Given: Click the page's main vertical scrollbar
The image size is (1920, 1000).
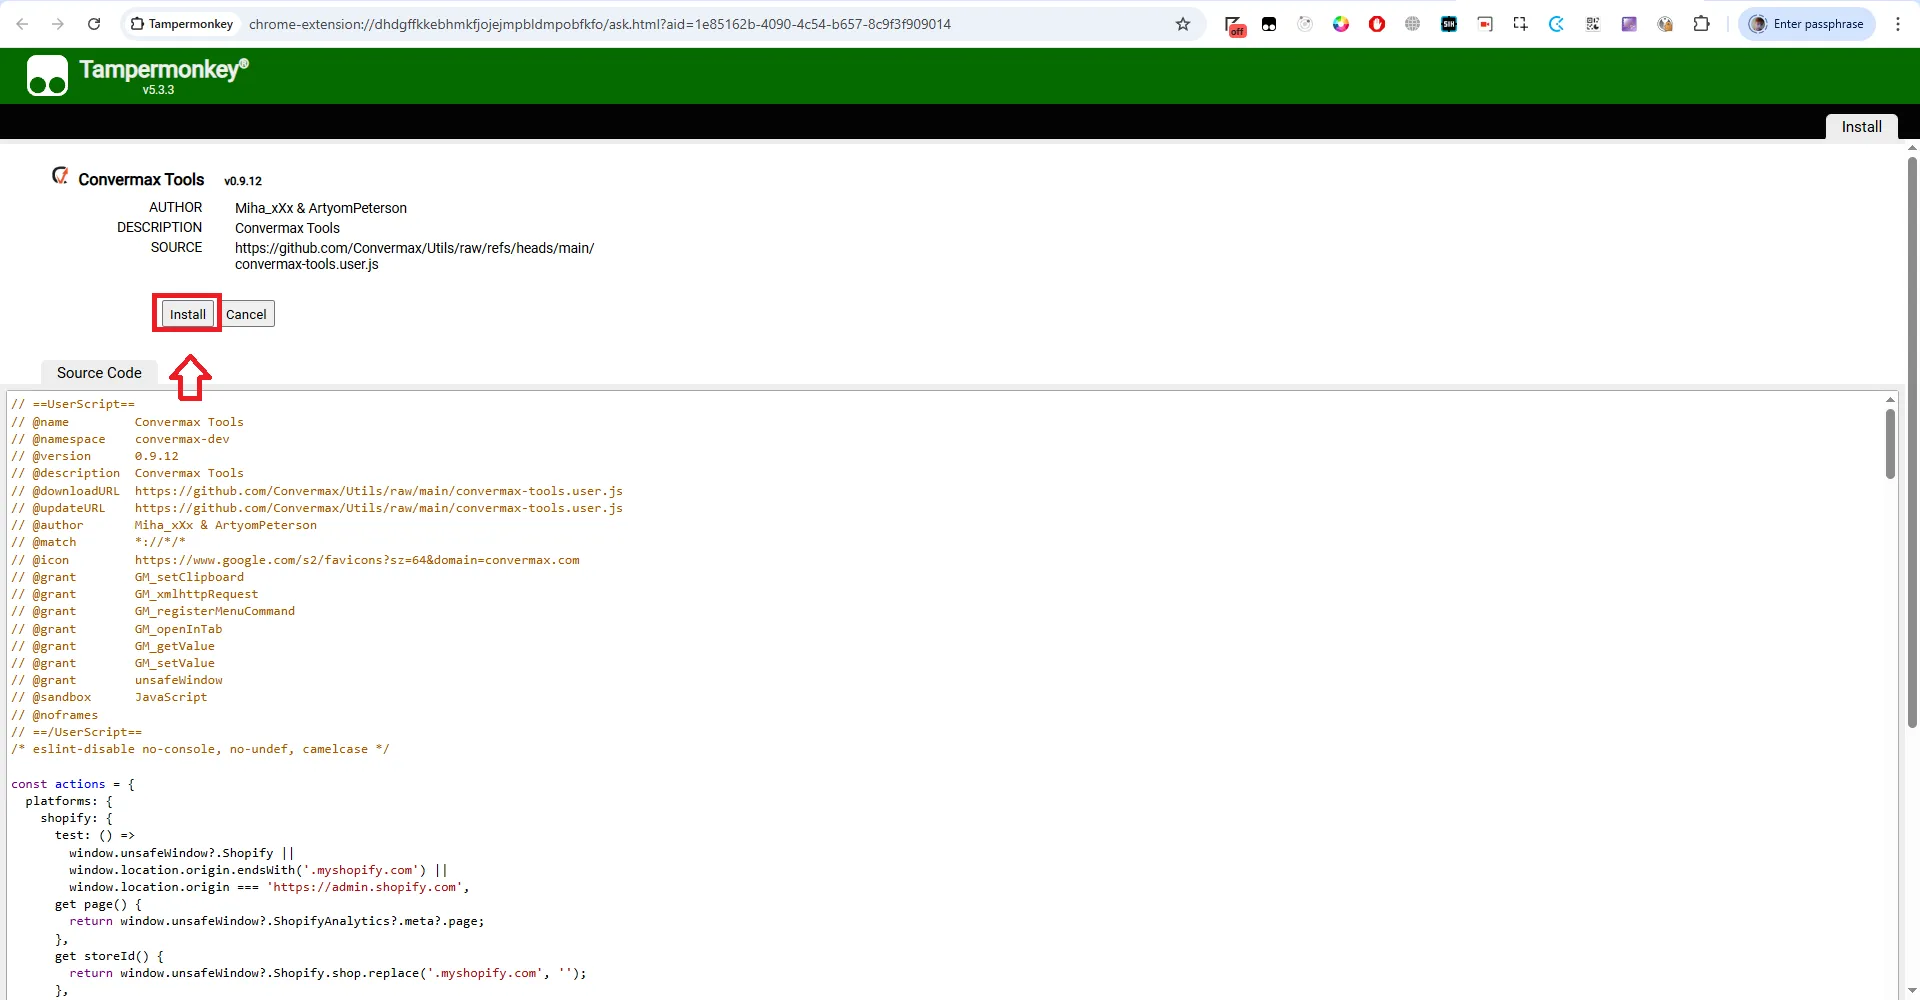Looking at the screenshot, I should 1912,440.
